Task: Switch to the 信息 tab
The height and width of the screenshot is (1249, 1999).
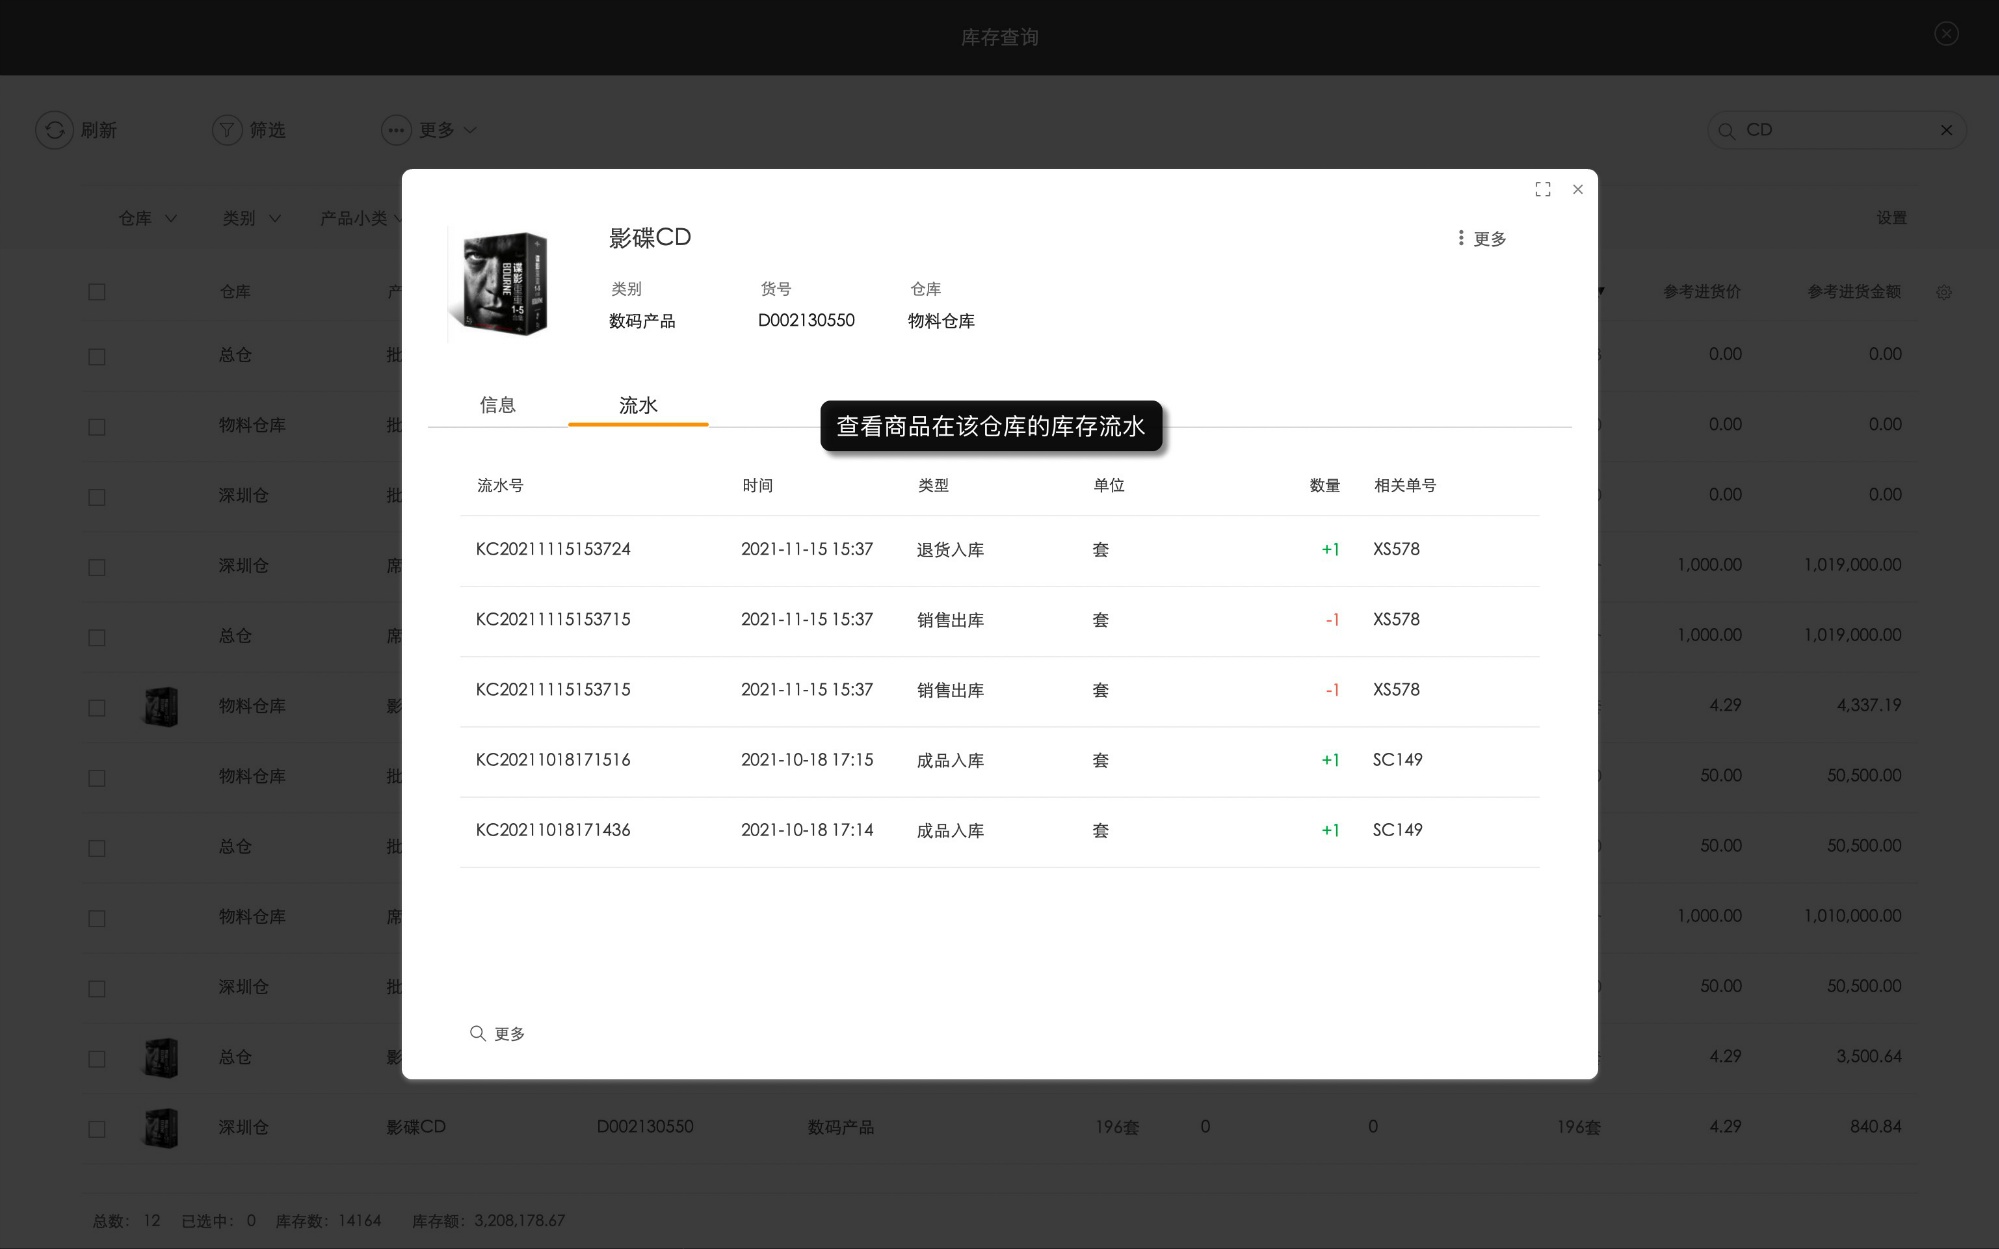Action: click(498, 405)
